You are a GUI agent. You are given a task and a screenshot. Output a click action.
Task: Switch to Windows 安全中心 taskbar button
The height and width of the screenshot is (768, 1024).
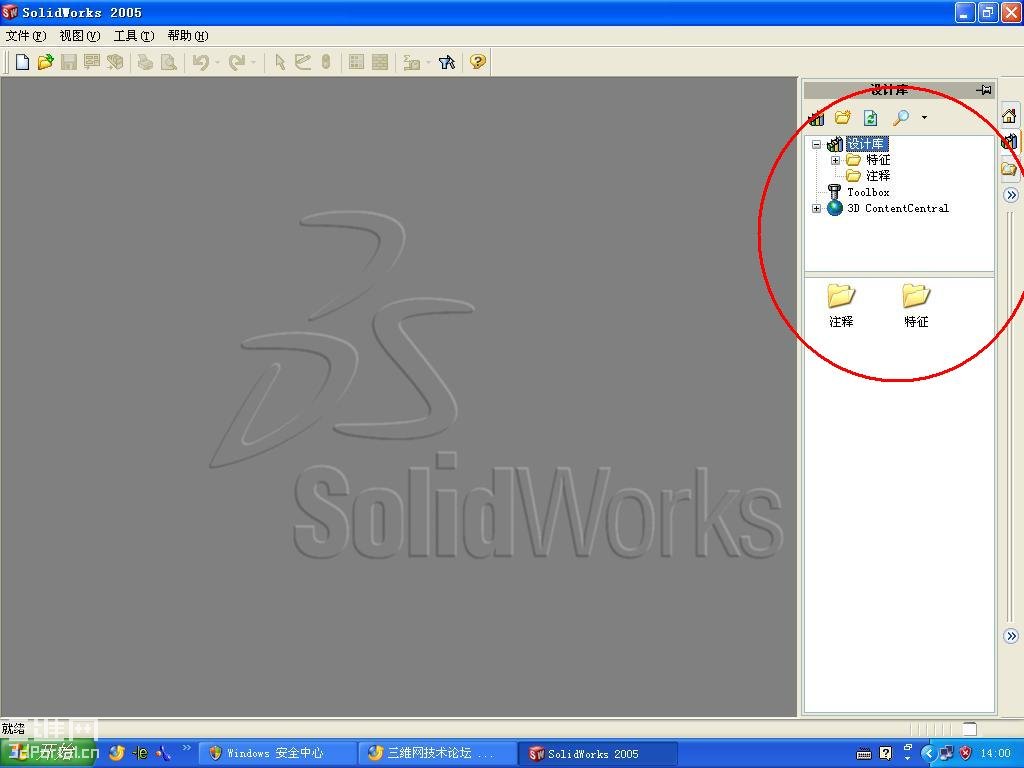tap(277, 754)
